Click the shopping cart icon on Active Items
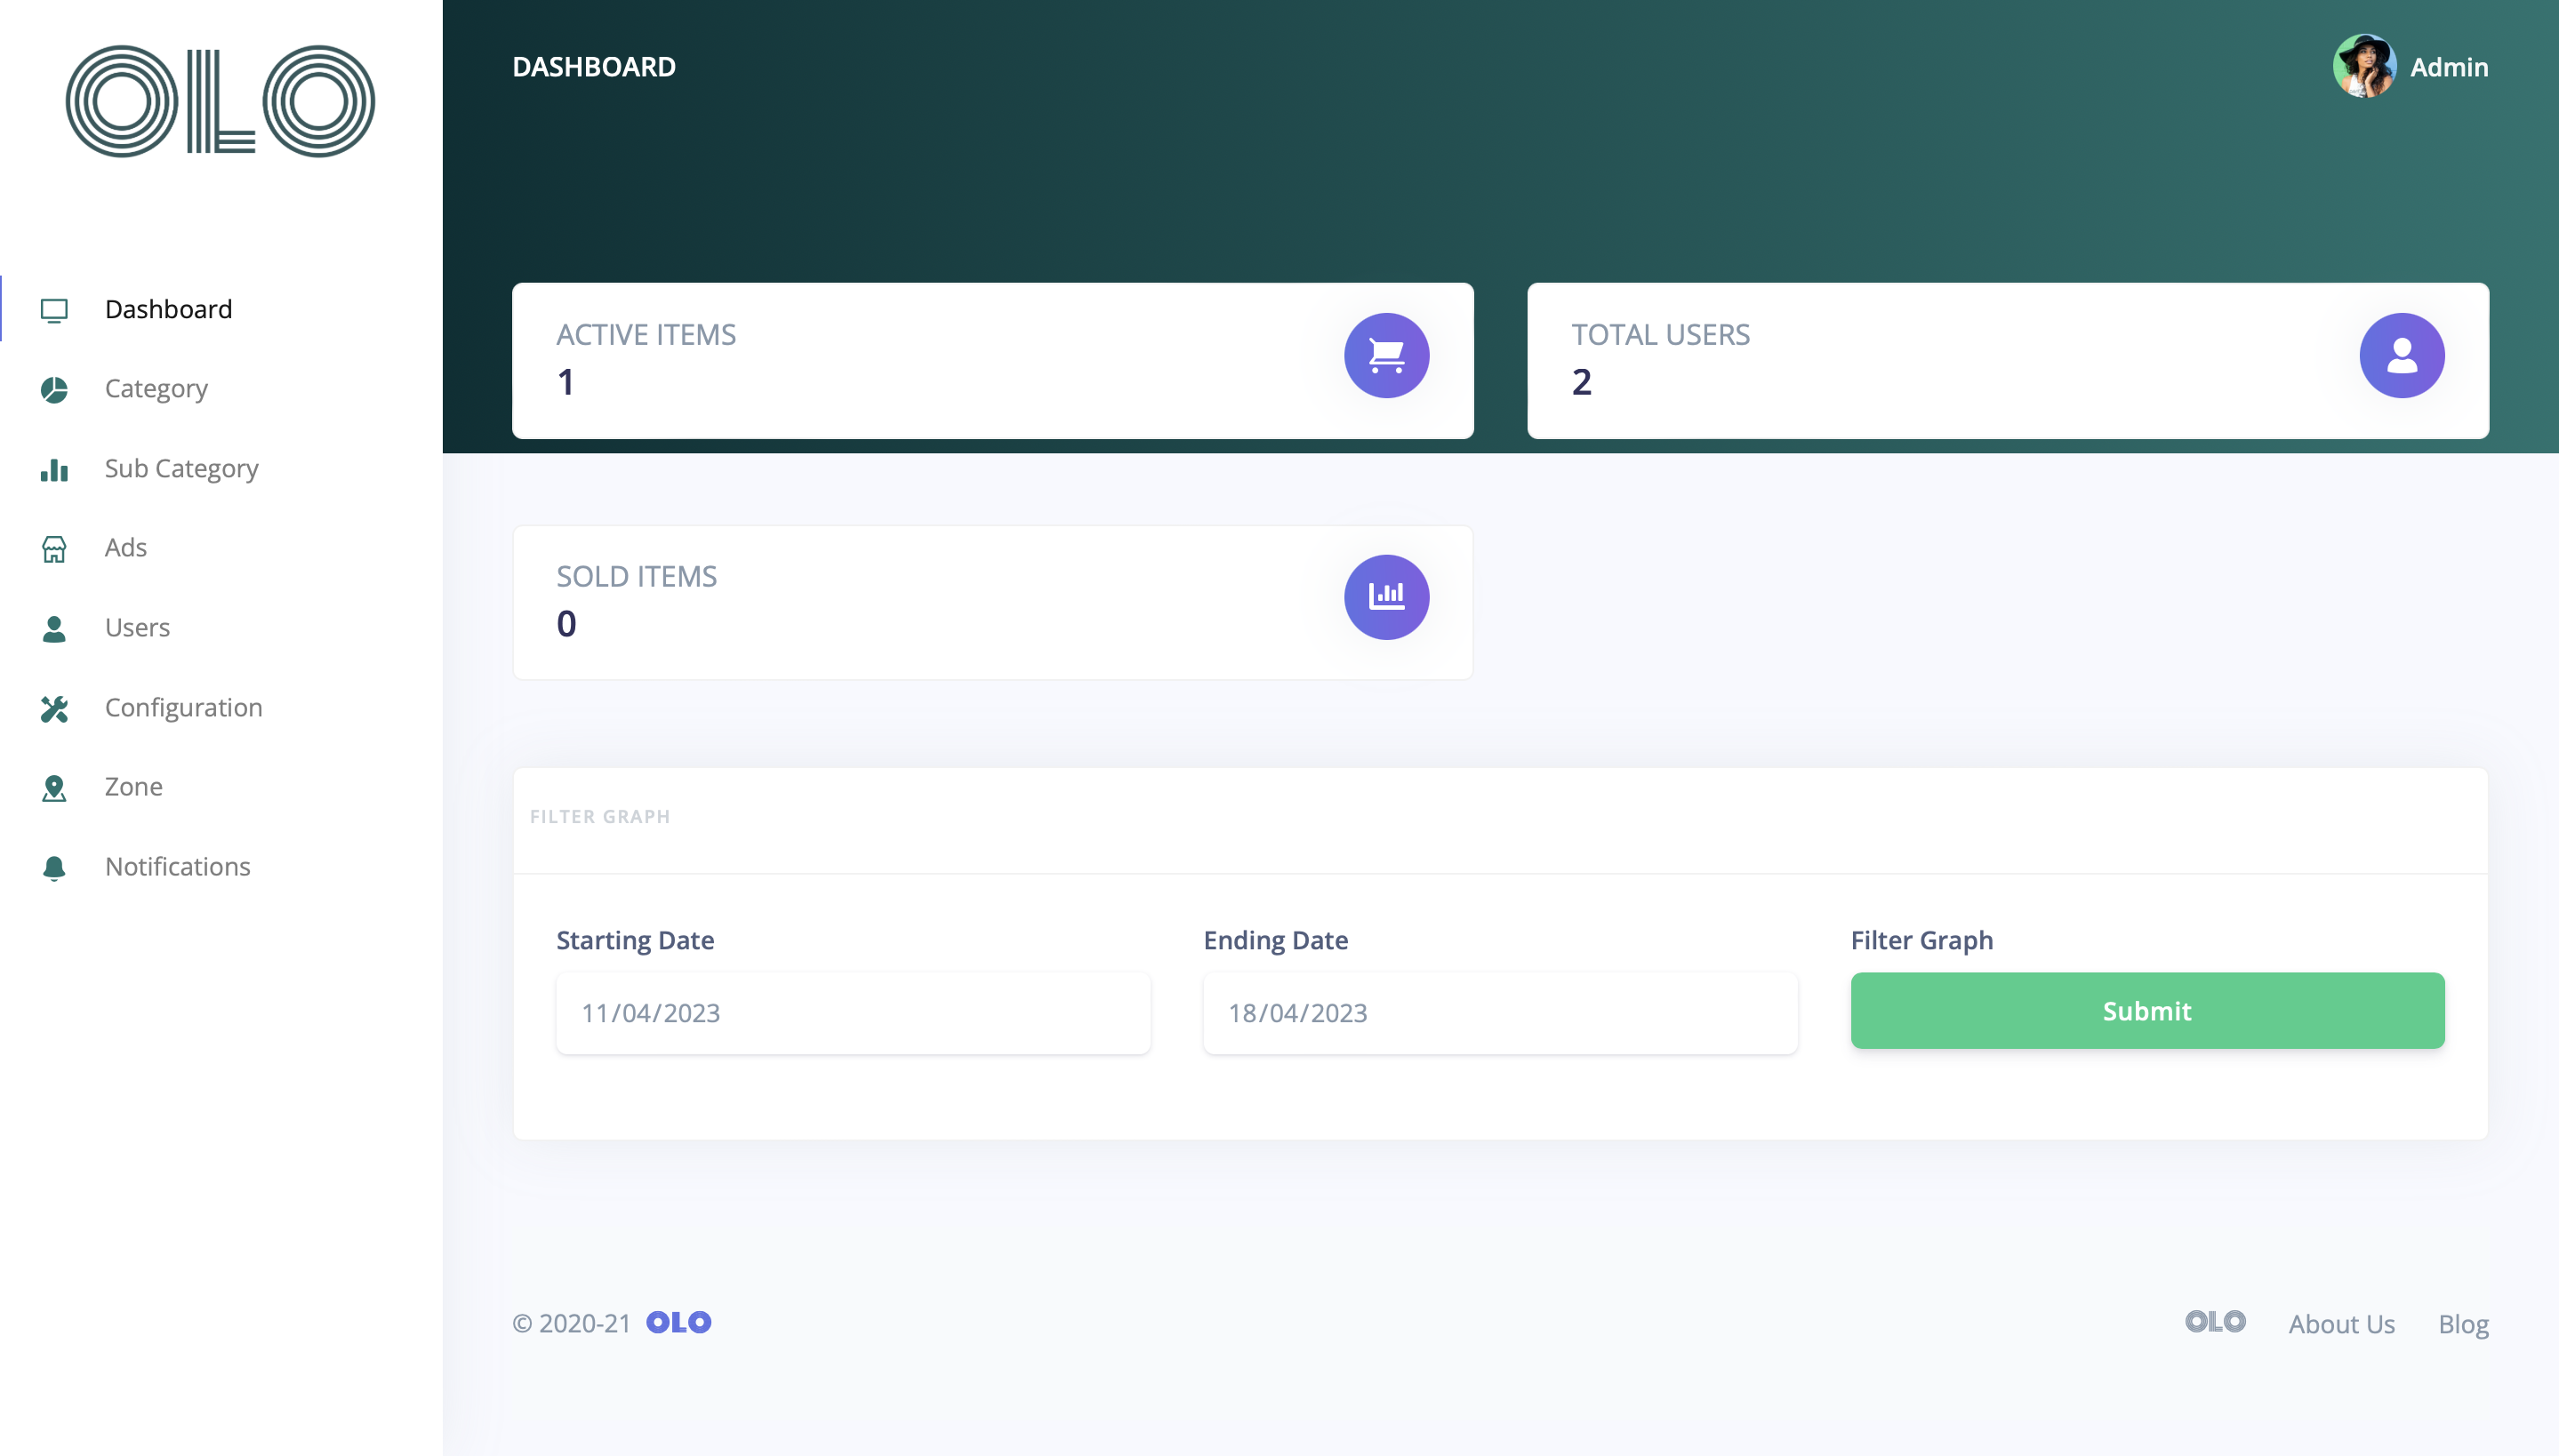This screenshot has width=2559, height=1456. click(1386, 355)
